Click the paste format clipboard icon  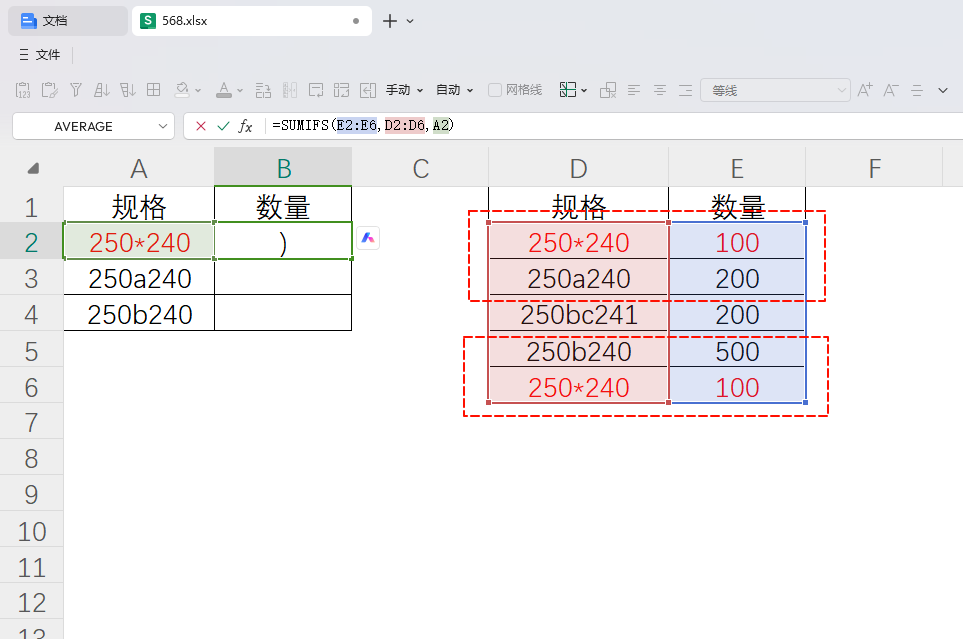point(49,90)
